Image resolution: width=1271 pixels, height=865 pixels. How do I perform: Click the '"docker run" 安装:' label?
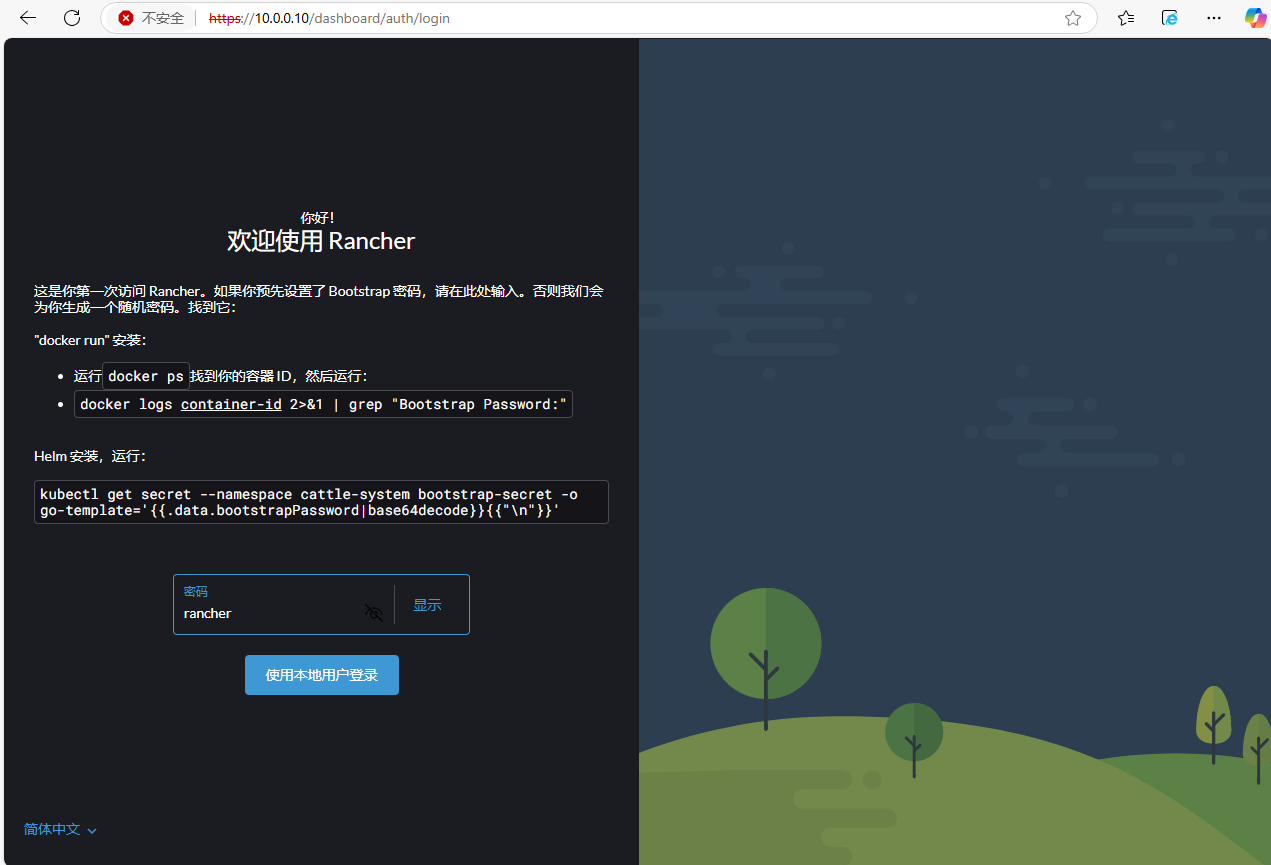point(90,340)
